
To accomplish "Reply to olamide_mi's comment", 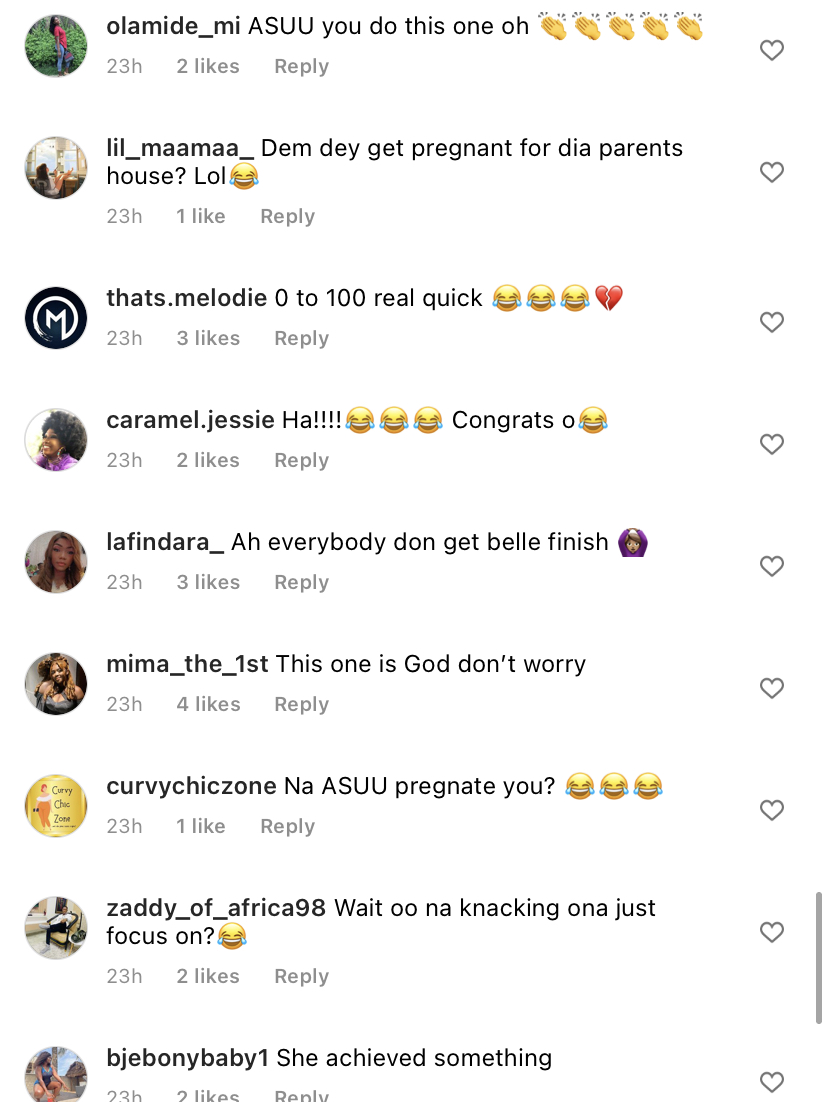I will point(301,66).
